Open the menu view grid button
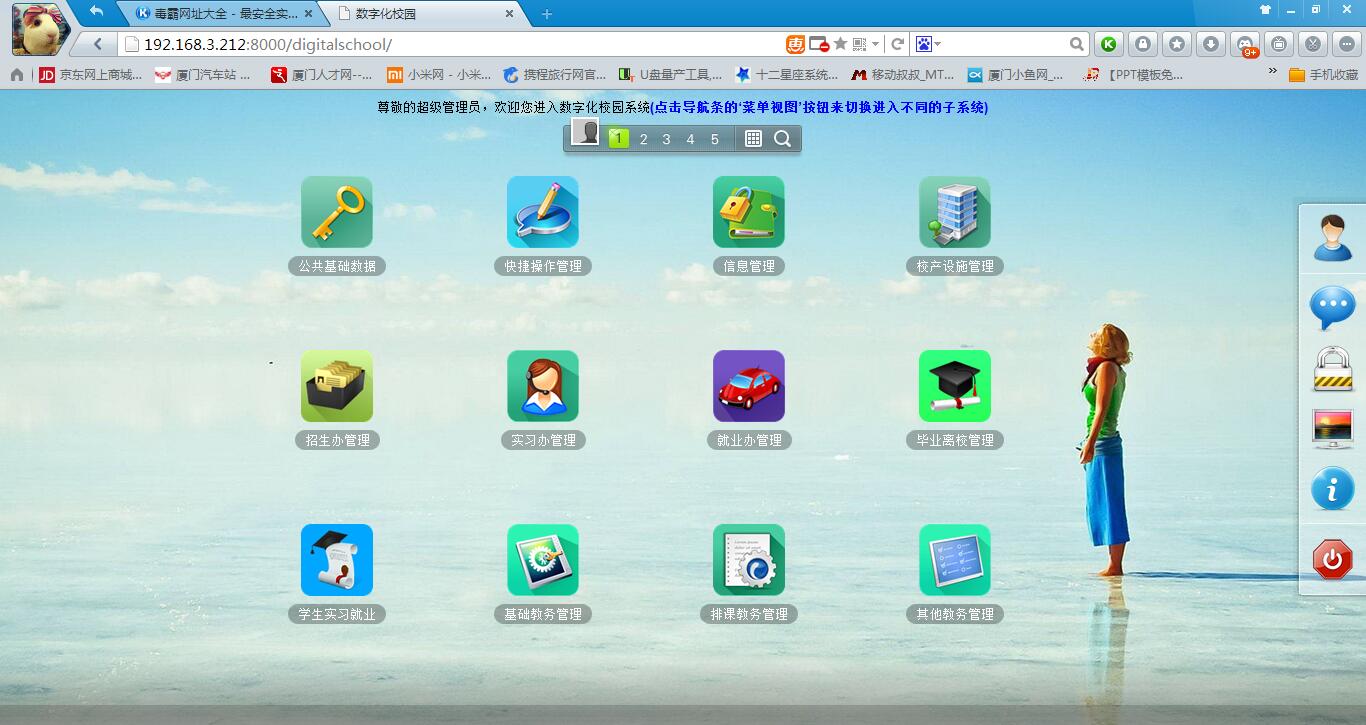 [754, 139]
